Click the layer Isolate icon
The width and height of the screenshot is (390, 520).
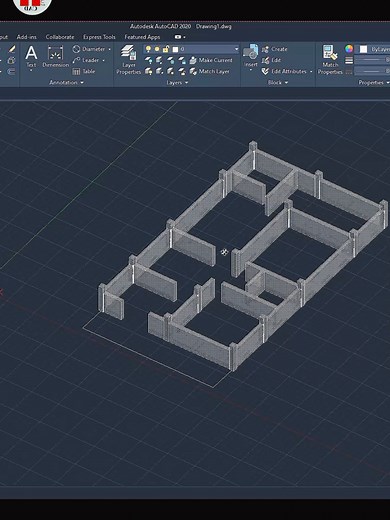(159, 60)
